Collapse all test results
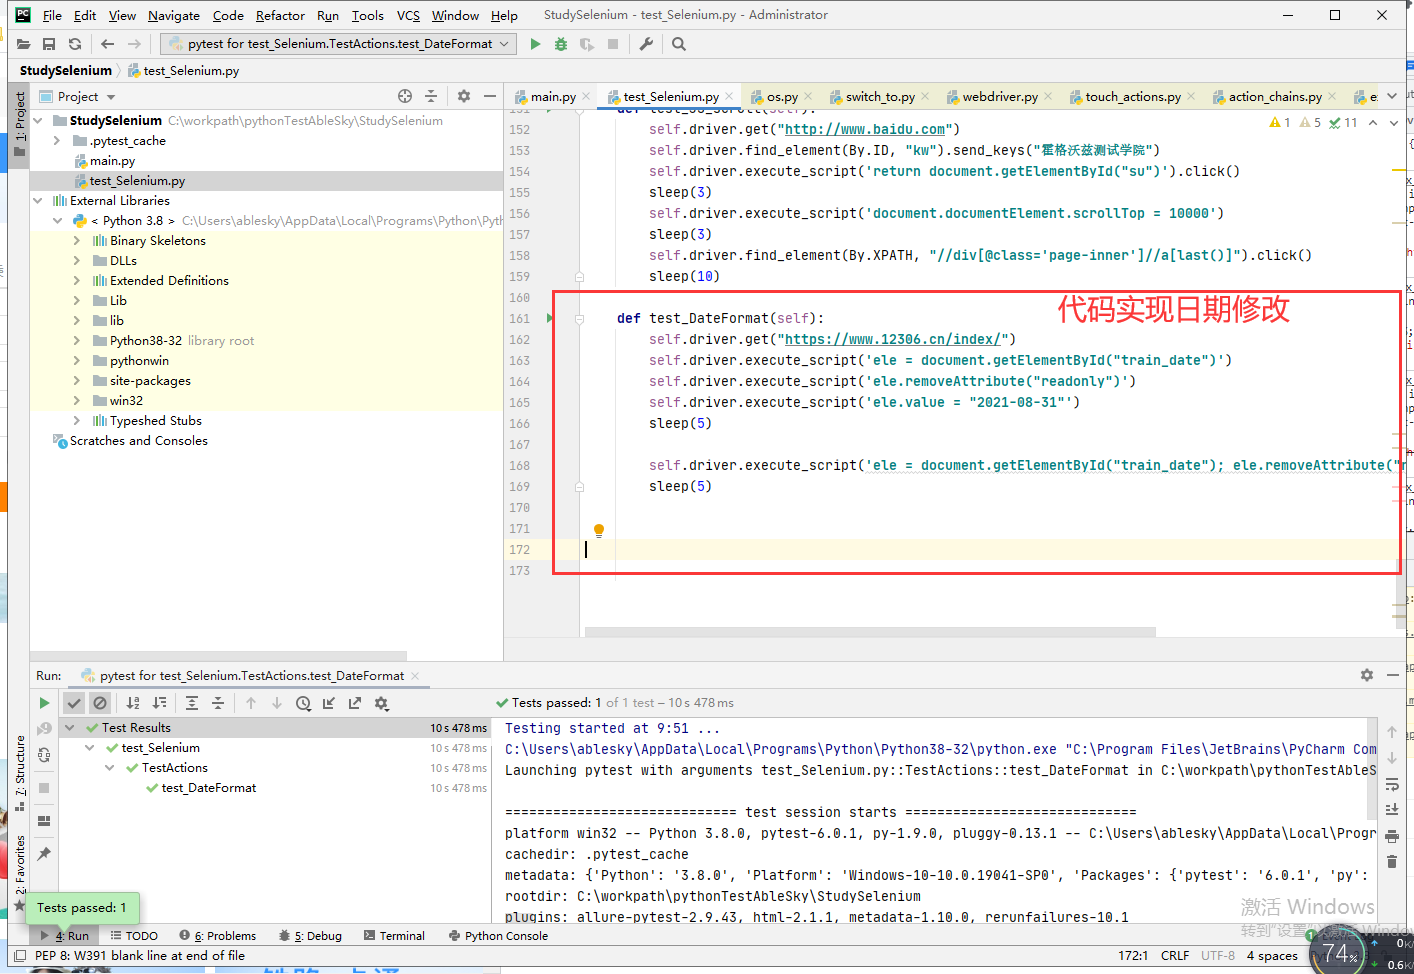 (218, 703)
